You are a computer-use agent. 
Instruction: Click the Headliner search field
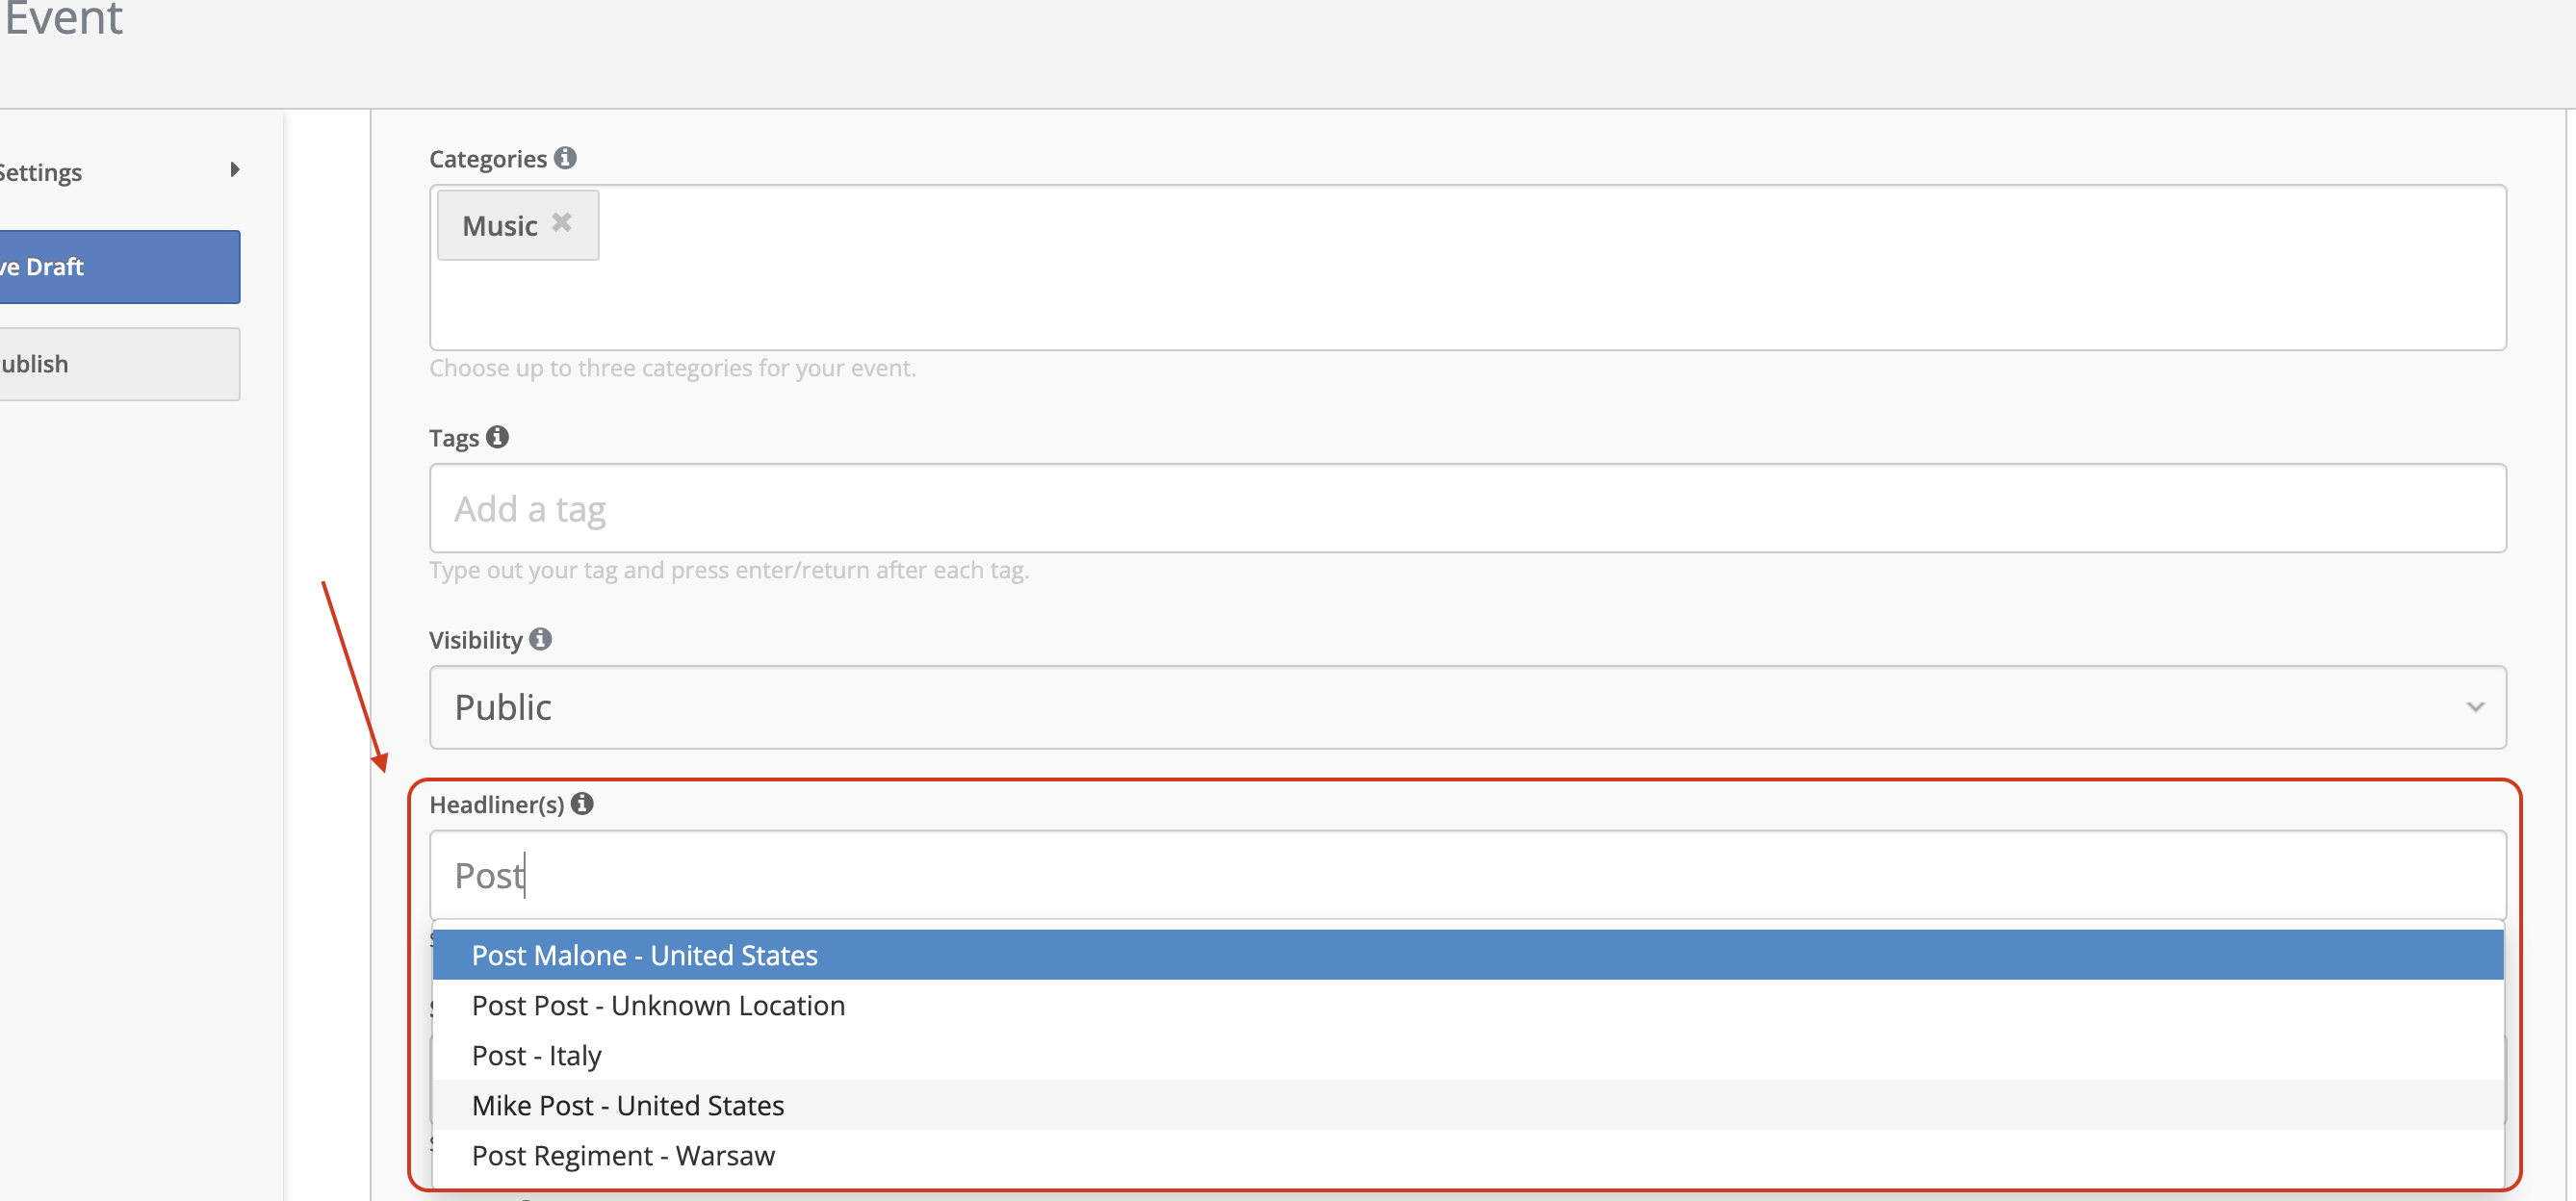[x=1467, y=875]
